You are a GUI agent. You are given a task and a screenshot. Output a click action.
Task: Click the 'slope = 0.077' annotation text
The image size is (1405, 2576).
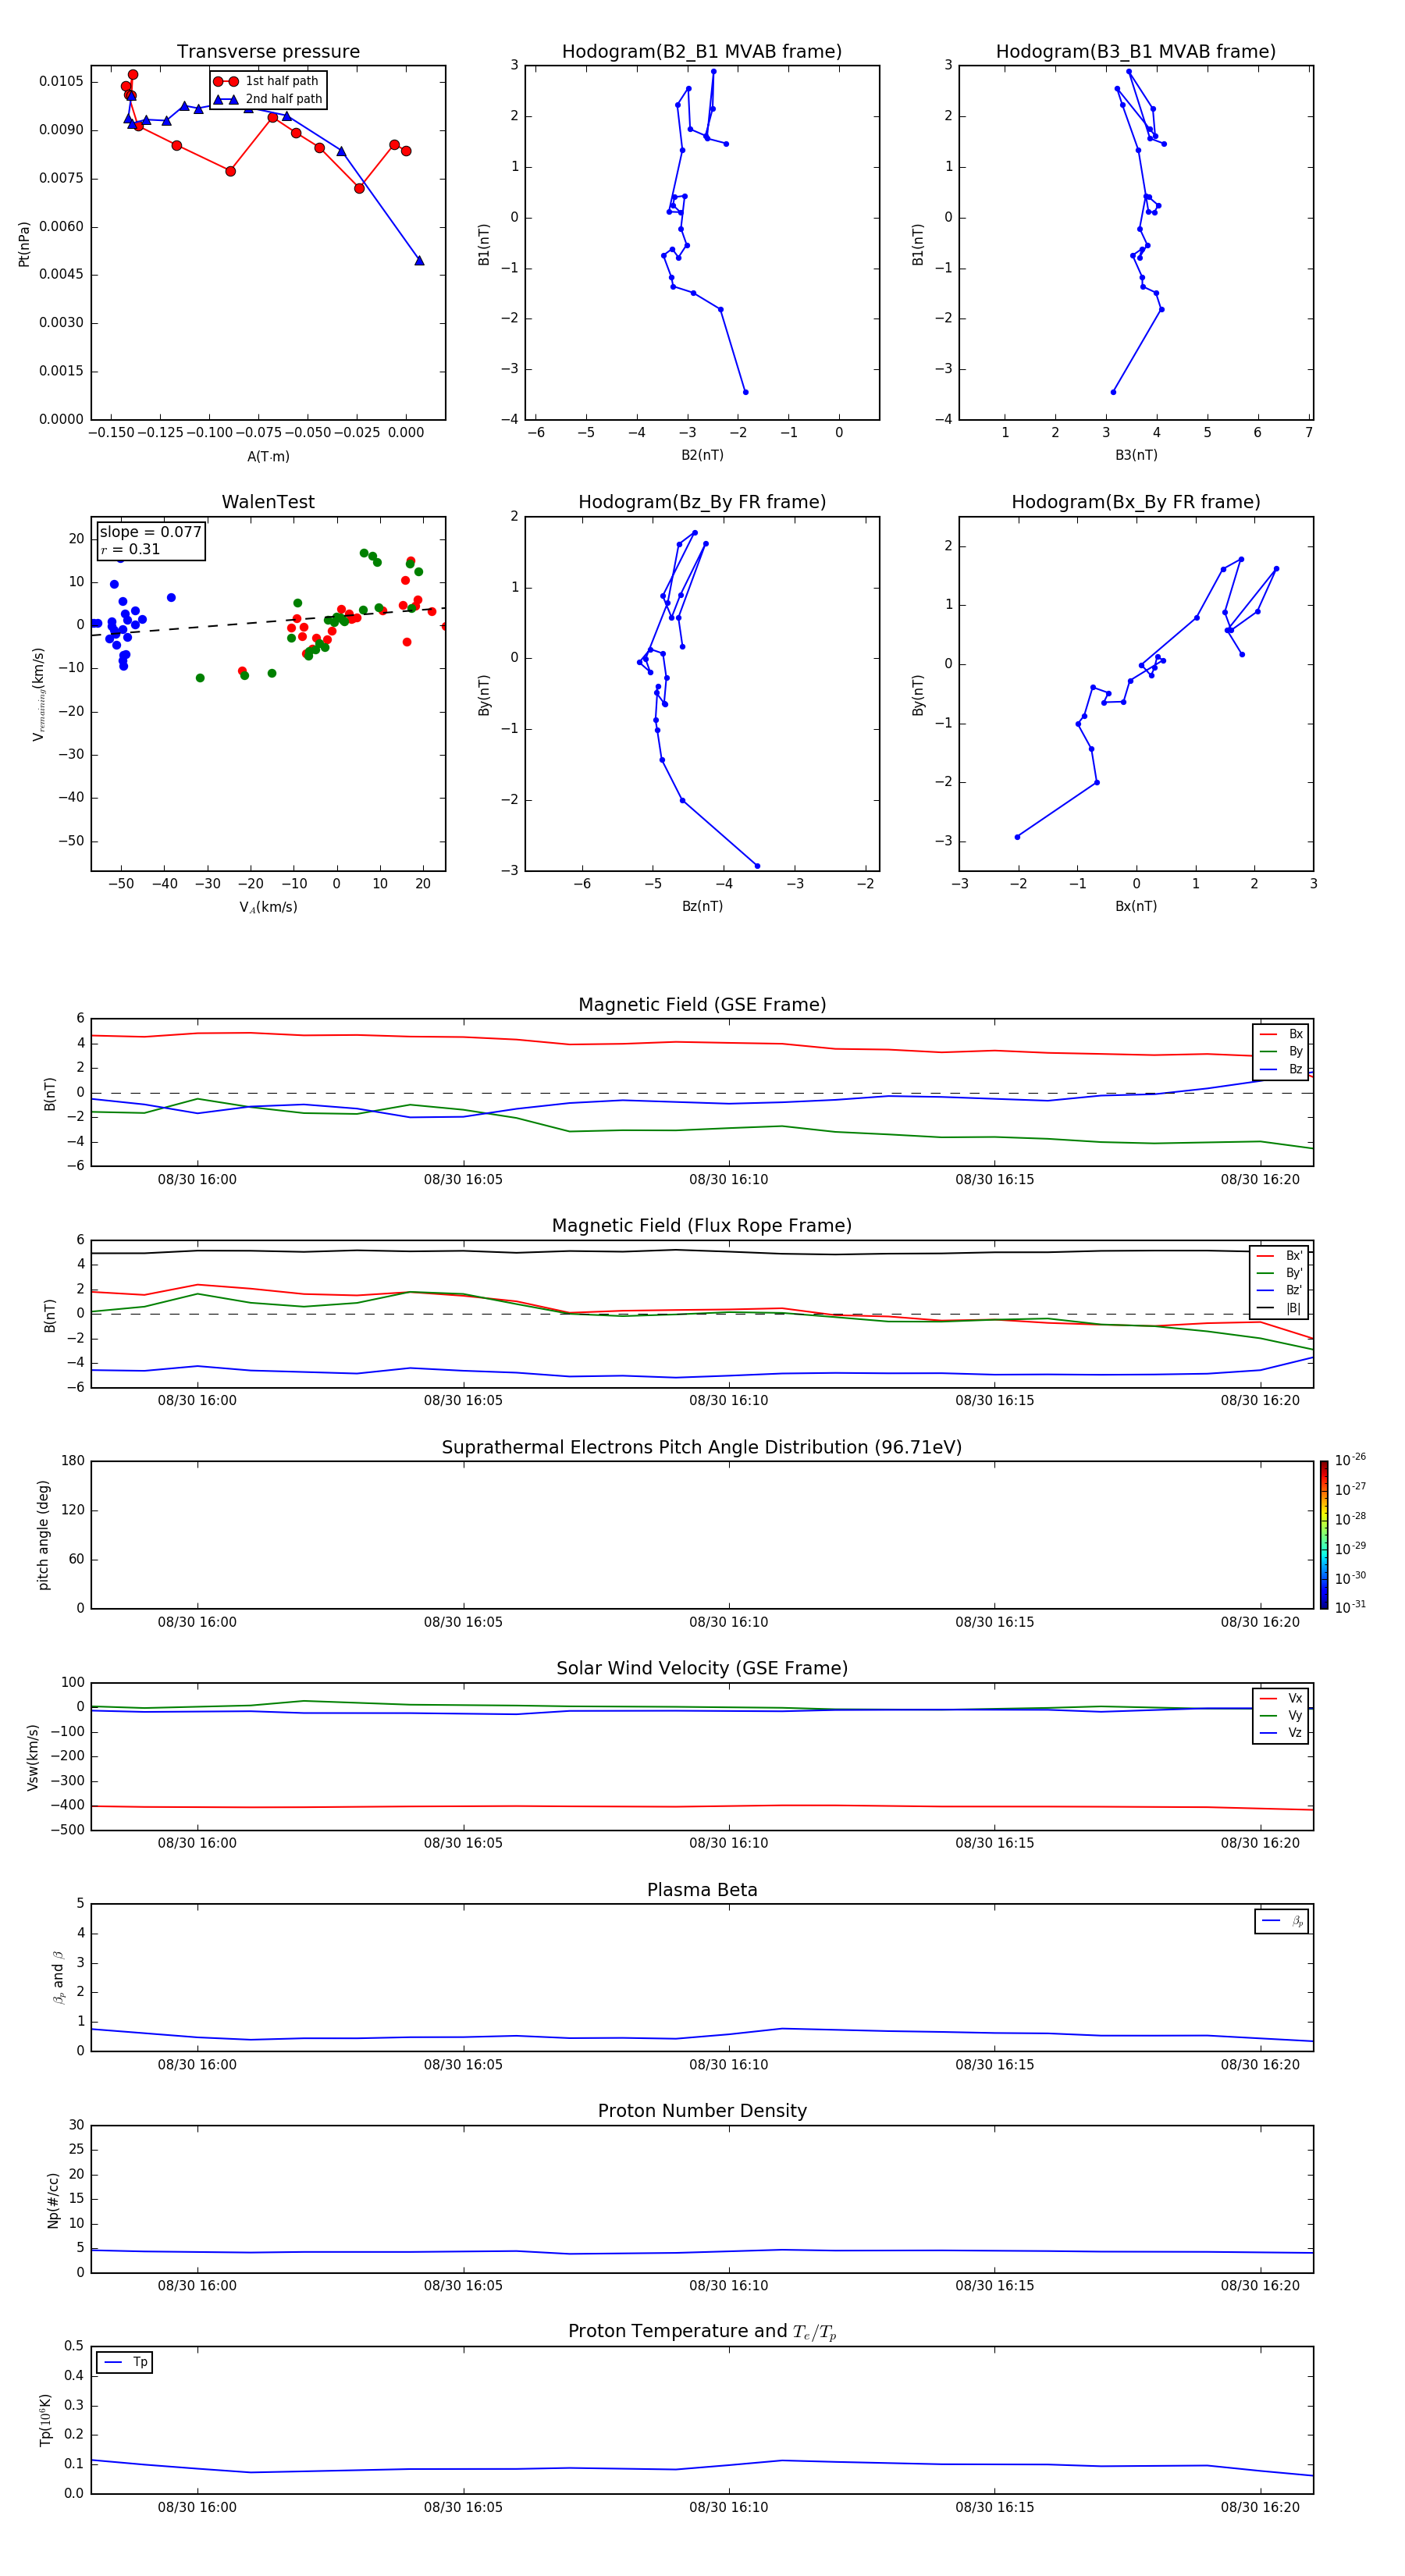[x=150, y=532]
